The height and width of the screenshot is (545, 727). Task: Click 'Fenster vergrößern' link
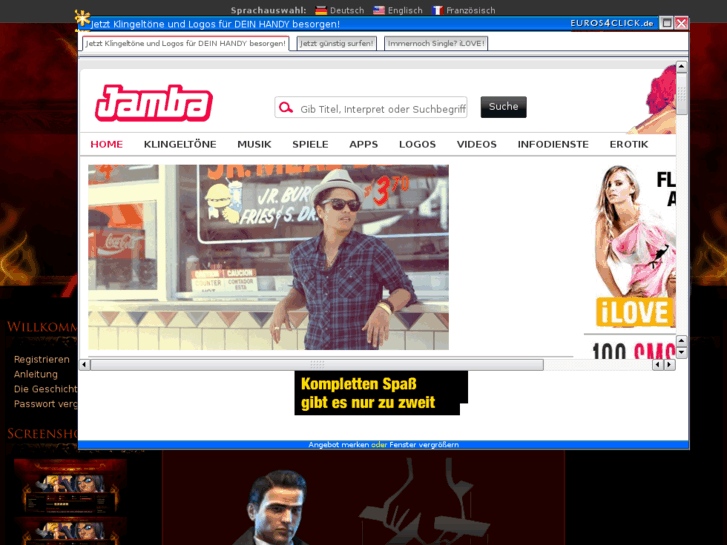click(x=424, y=444)
